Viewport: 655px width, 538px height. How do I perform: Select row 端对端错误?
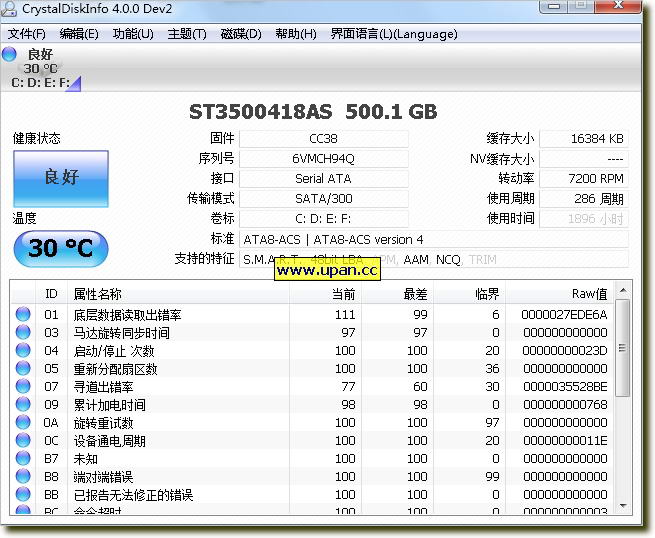click(x=312, y=476)
